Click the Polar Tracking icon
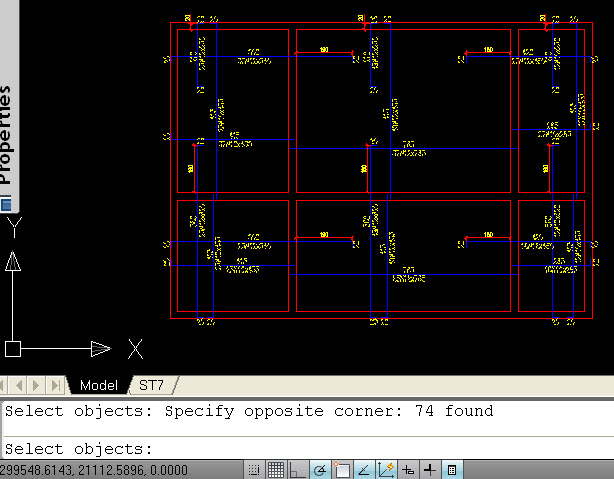 point(320,470)
